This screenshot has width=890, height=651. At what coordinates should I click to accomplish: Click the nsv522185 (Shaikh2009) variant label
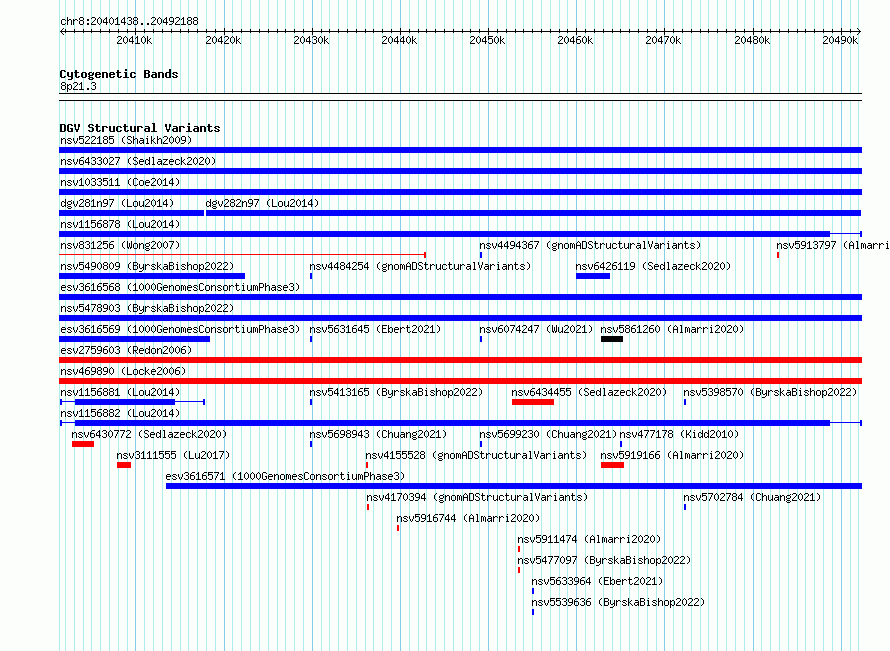click(x=126, y=140)
